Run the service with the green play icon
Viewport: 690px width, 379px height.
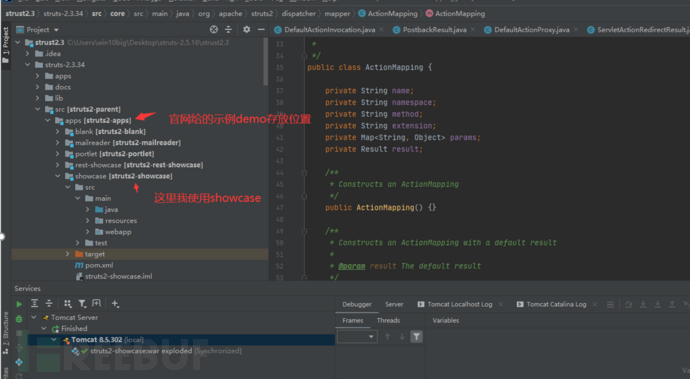(19, 304)
